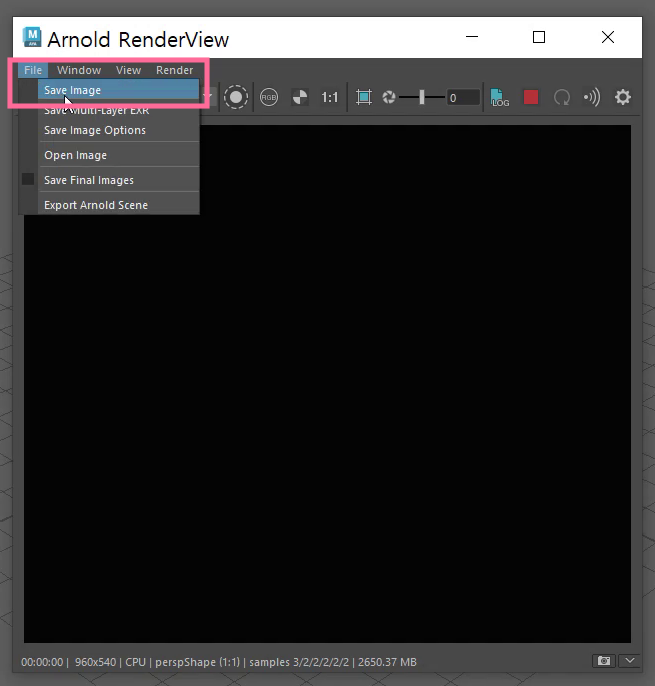This screenshot has height=686, width=655.
Task: Enable the crop region tool icon
Action: click(364, 97)
